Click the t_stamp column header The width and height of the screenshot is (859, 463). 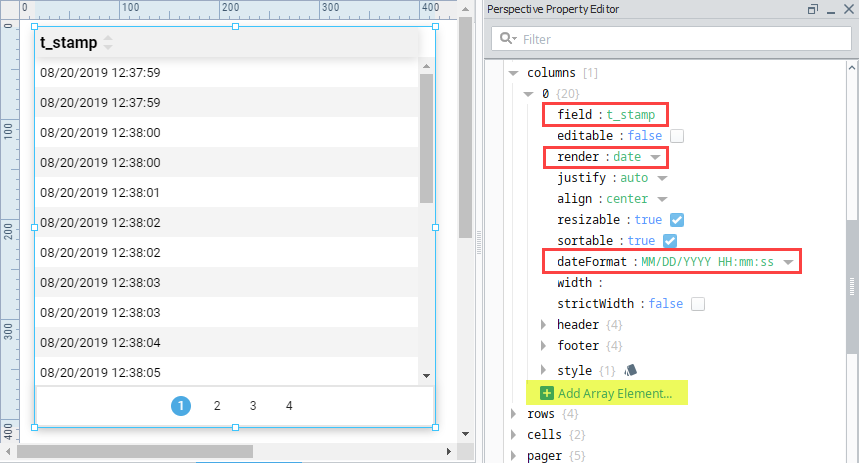[x=226, y=42]
